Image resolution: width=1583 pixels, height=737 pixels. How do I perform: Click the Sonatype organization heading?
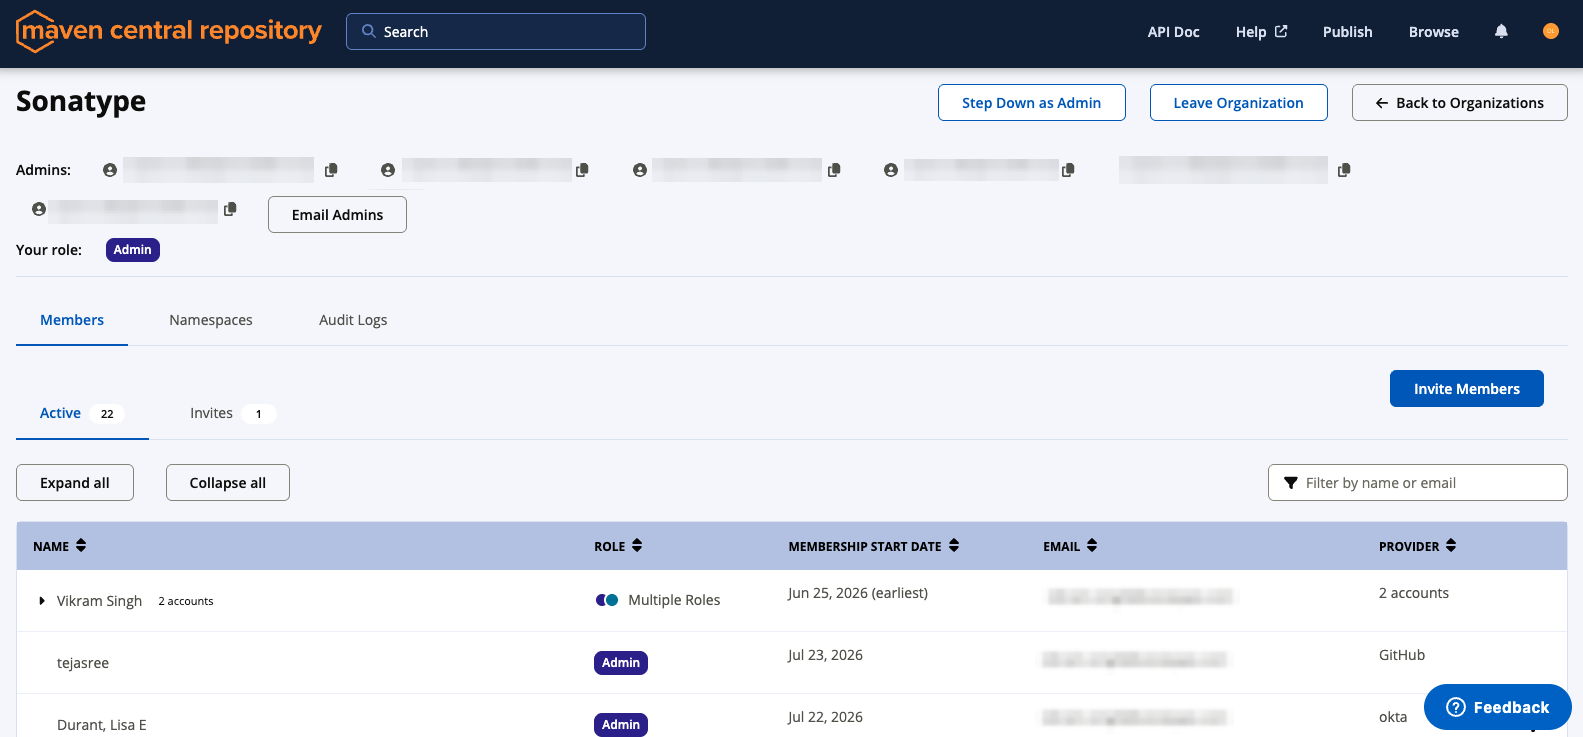point(81,101)
